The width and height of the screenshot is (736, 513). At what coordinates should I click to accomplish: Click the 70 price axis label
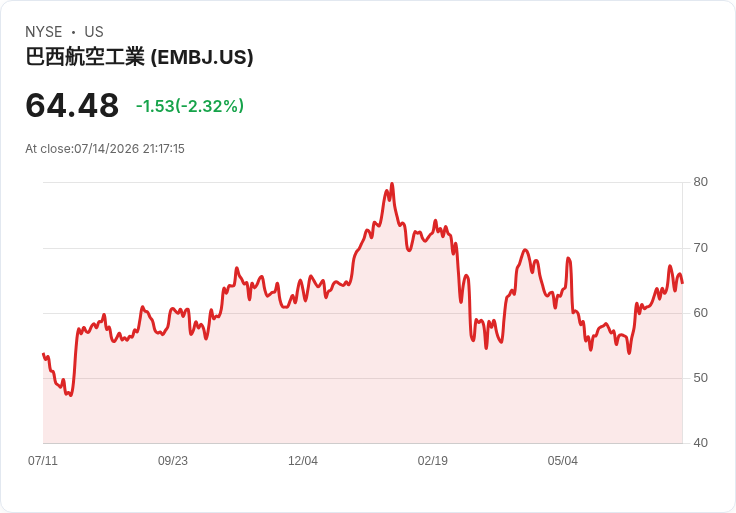click(x=700, y=248)
